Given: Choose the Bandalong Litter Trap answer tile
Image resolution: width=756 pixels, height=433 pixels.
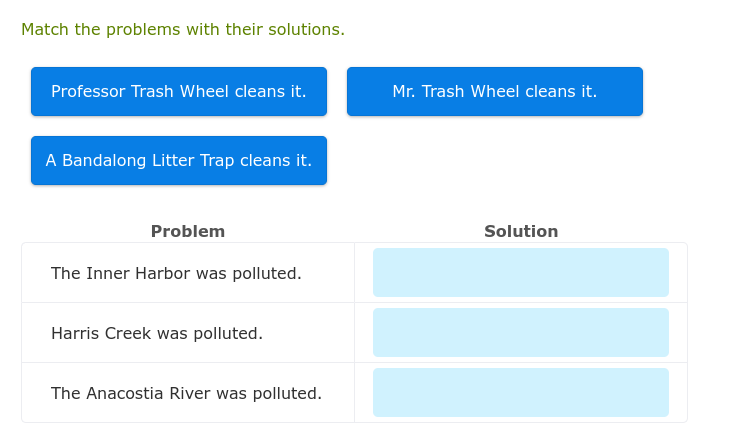Looking at the screenshot, I should pos(179,161).
